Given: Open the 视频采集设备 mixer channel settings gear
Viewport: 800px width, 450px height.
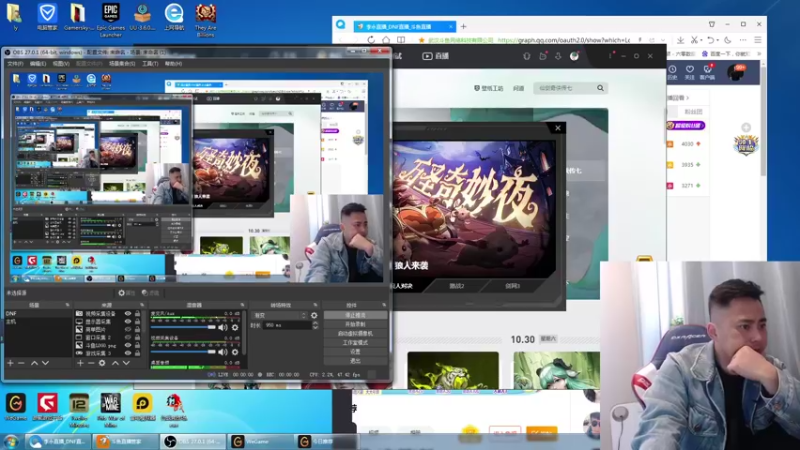Looking at the screenshot, I should coord(235,352).
